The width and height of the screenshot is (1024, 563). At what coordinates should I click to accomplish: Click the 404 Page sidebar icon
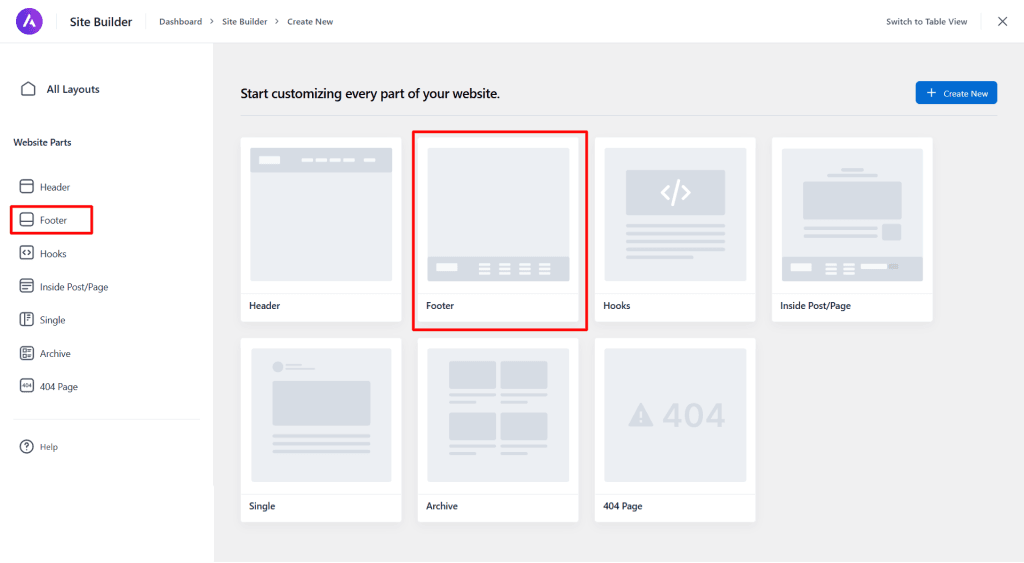pos(27,387)
